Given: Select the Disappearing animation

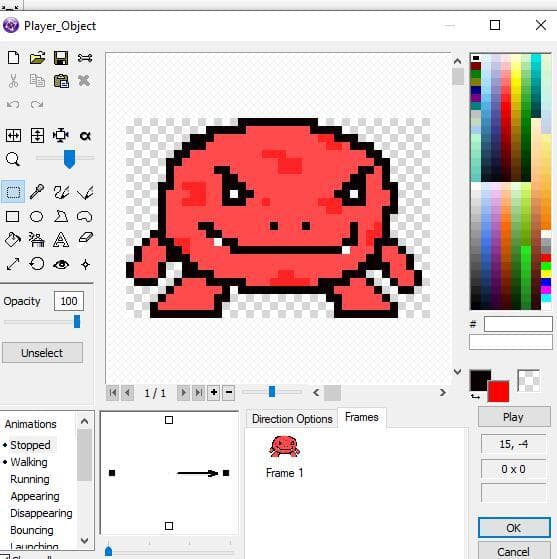Looking at the screenshot, I should 41,513.
